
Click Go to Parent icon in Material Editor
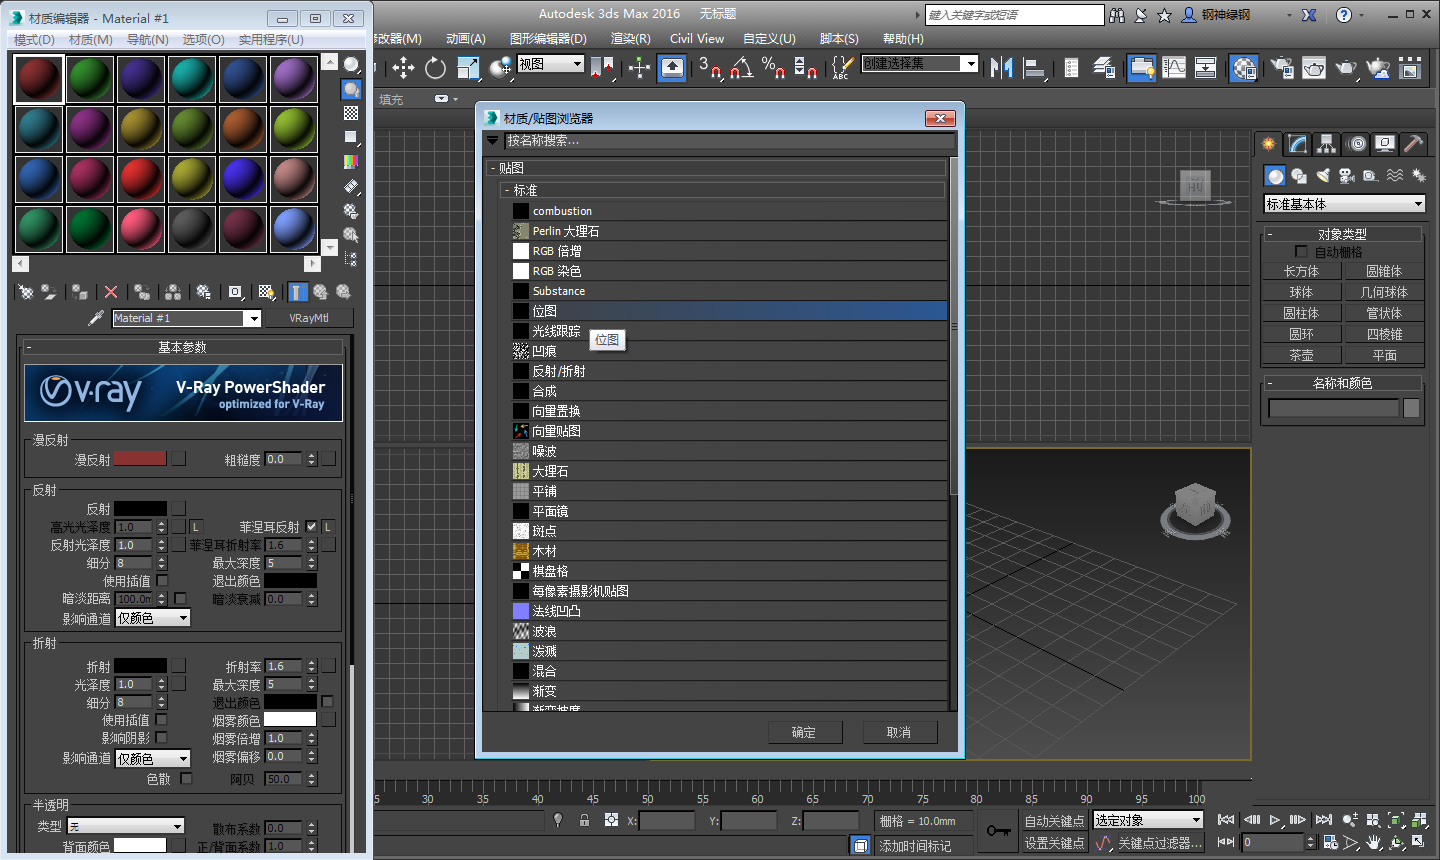tap(320, 292)
